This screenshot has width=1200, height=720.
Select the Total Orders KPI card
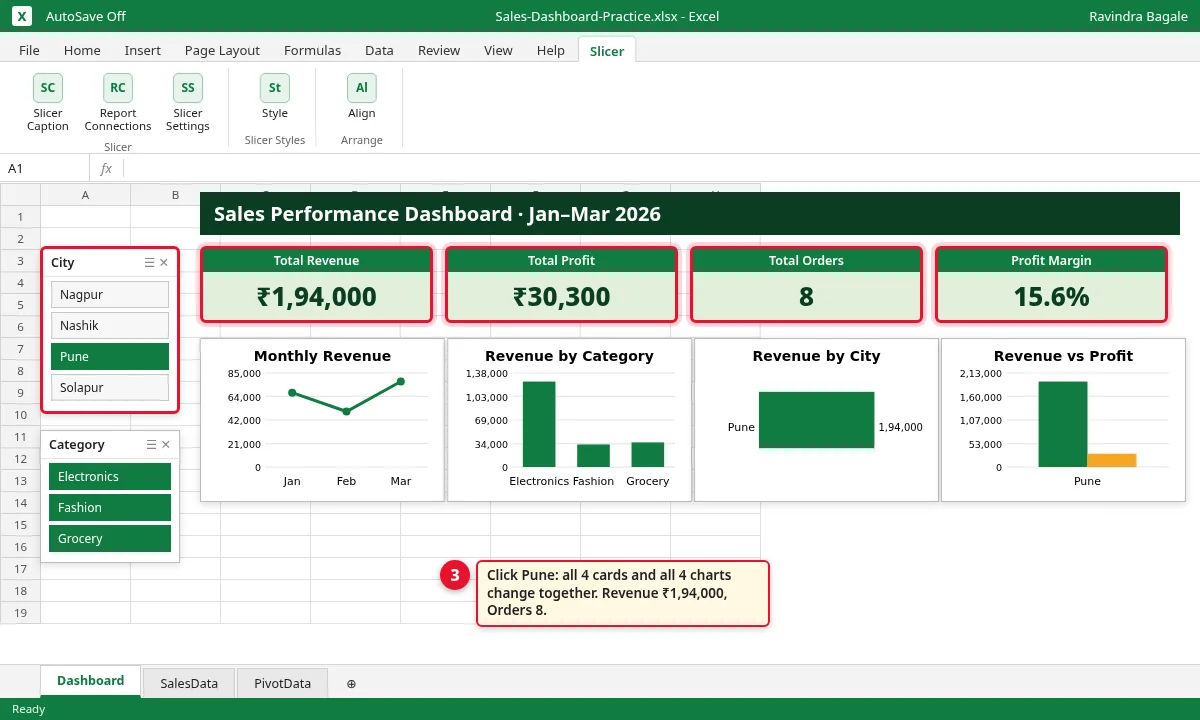pyautogui.click(x=806, y=285)
